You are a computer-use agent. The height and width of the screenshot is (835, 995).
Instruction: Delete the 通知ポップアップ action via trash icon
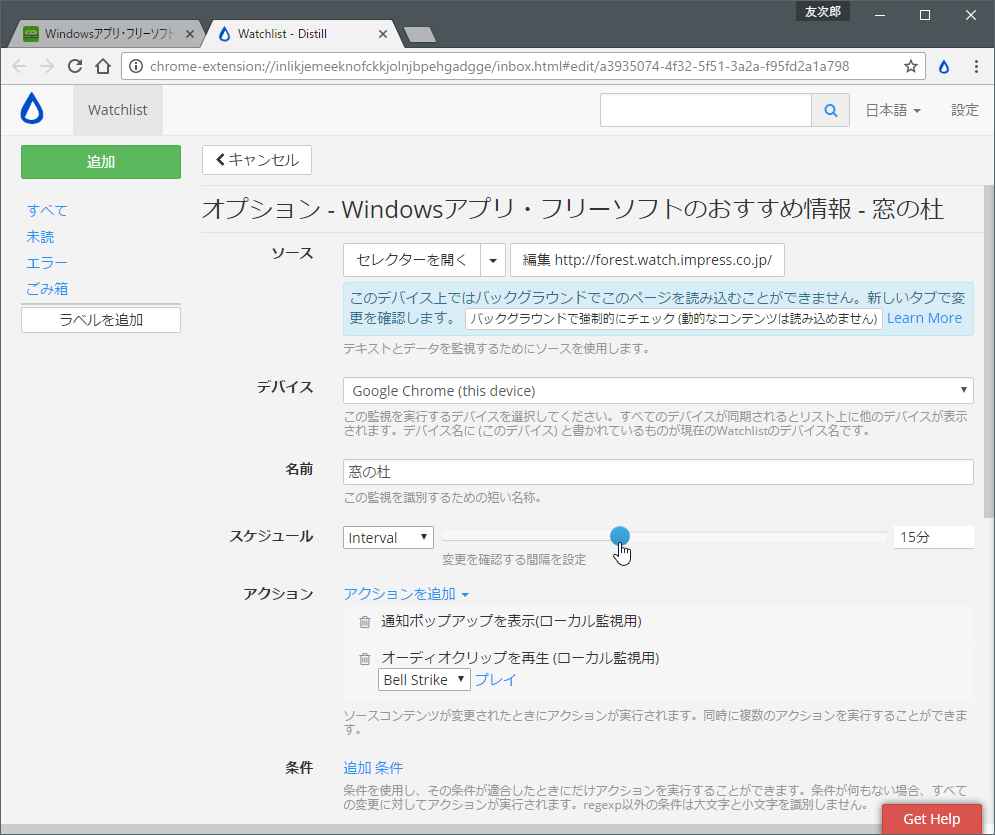pos(364,621)
